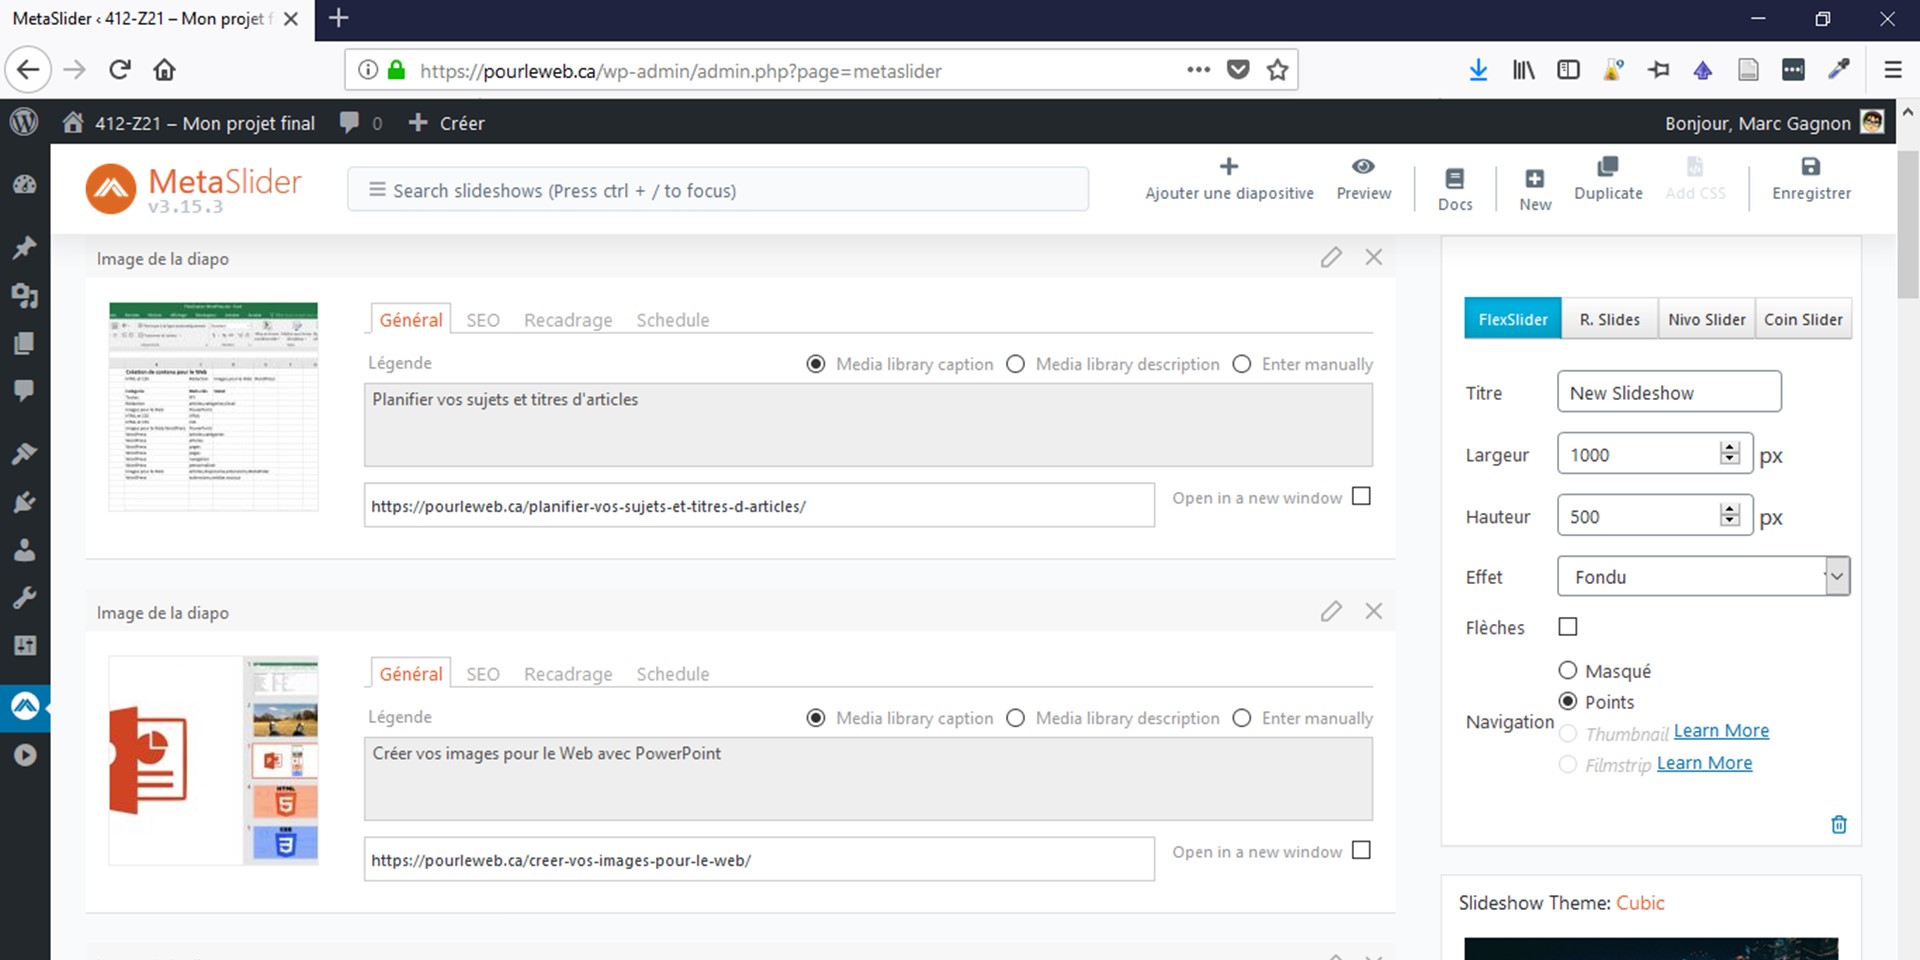The image size is (1920, 960).
Task: Open Pages icon in sidebar
Action: 25,343
